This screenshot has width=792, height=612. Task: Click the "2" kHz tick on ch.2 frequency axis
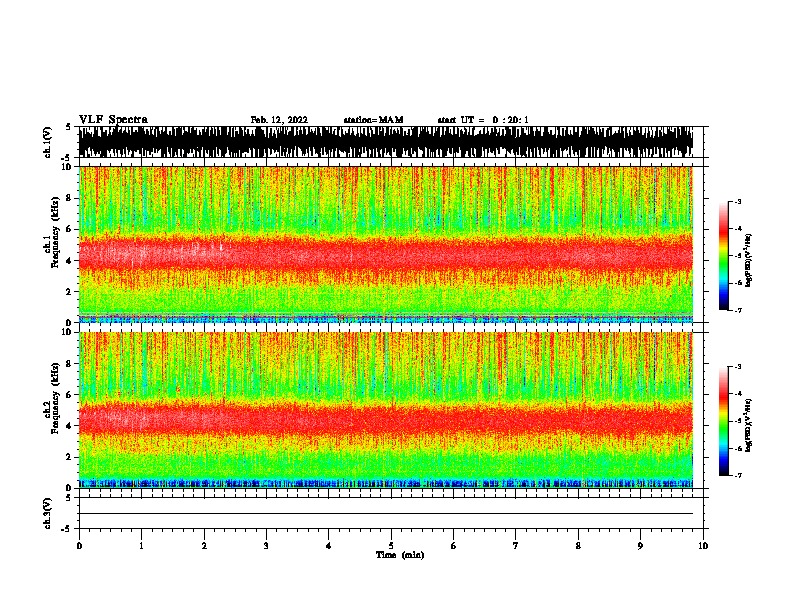pos(70,457)
